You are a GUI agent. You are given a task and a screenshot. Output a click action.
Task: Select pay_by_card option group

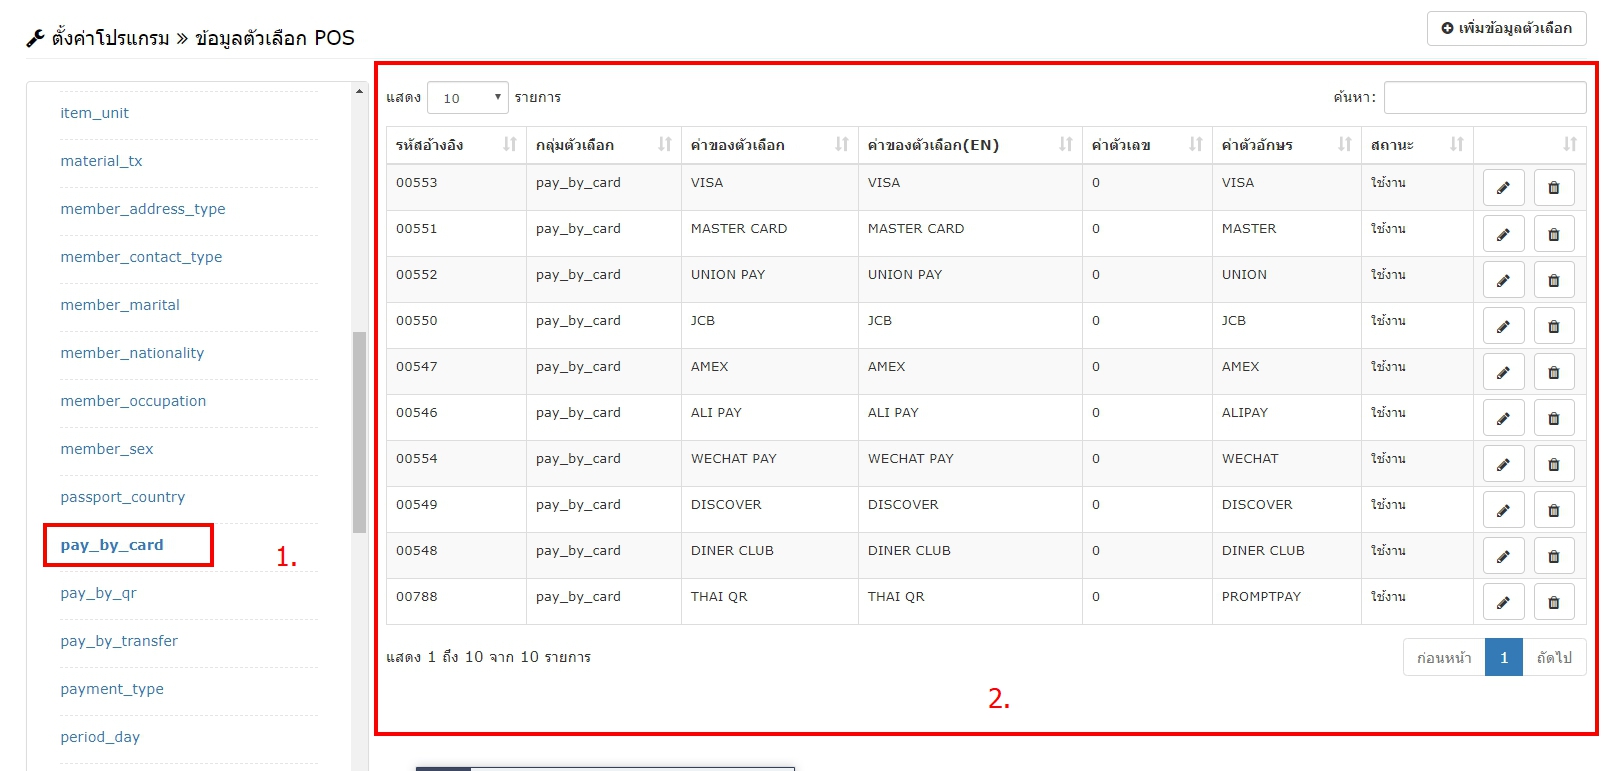tap(112, 545)
